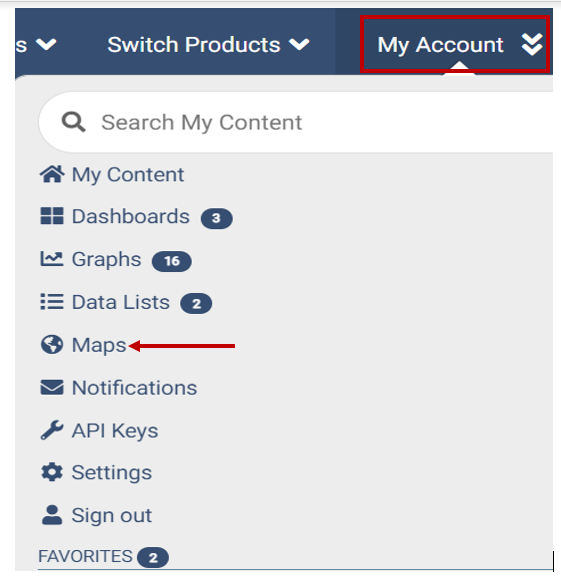Click the Graphs count badge showing 16
This screenshot has width=561, height=577.
pos(172,261)
